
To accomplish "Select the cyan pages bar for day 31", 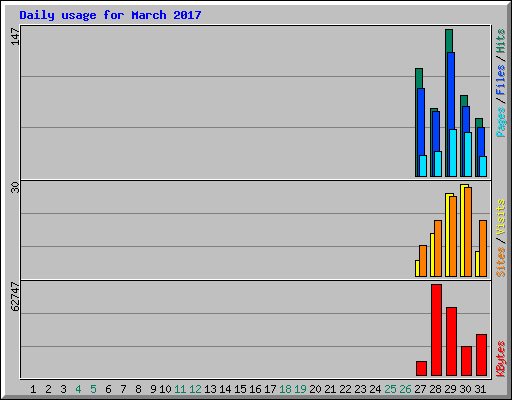I will tap(483, 167).
